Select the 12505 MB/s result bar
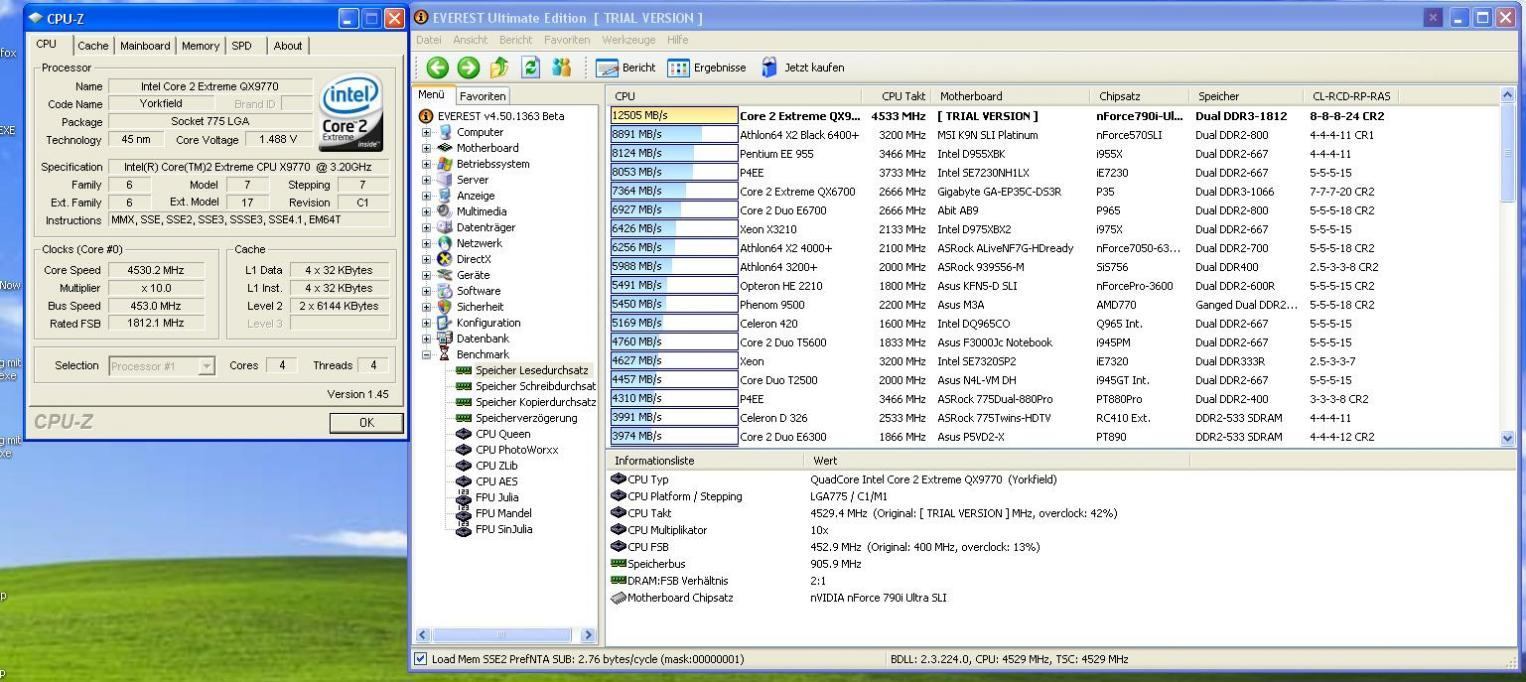The image size is (1526, 682). [x=672, y=116]
